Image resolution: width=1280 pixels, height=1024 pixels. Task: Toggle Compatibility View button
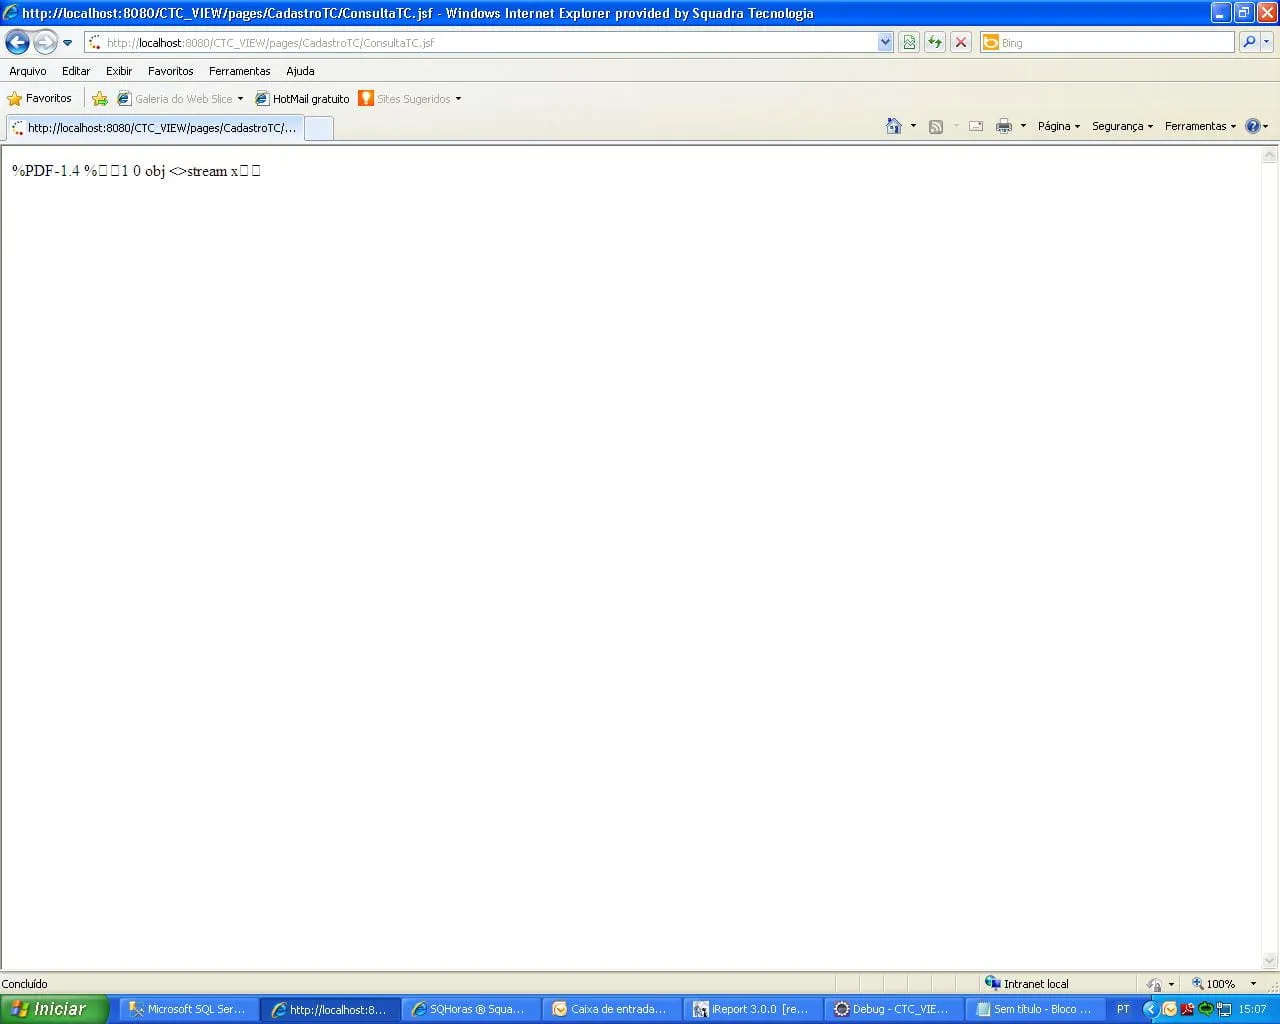tap(909, 42)
